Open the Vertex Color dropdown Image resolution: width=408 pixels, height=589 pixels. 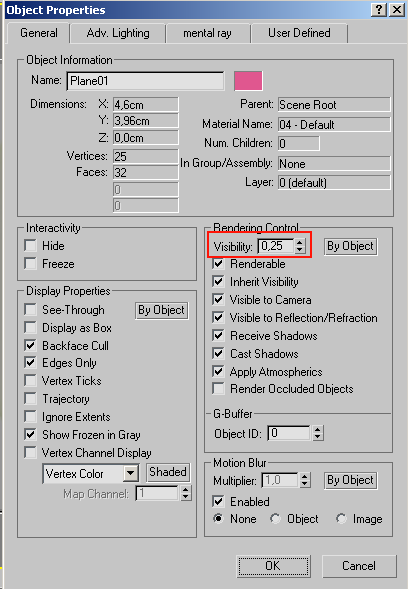coord(131,473)
